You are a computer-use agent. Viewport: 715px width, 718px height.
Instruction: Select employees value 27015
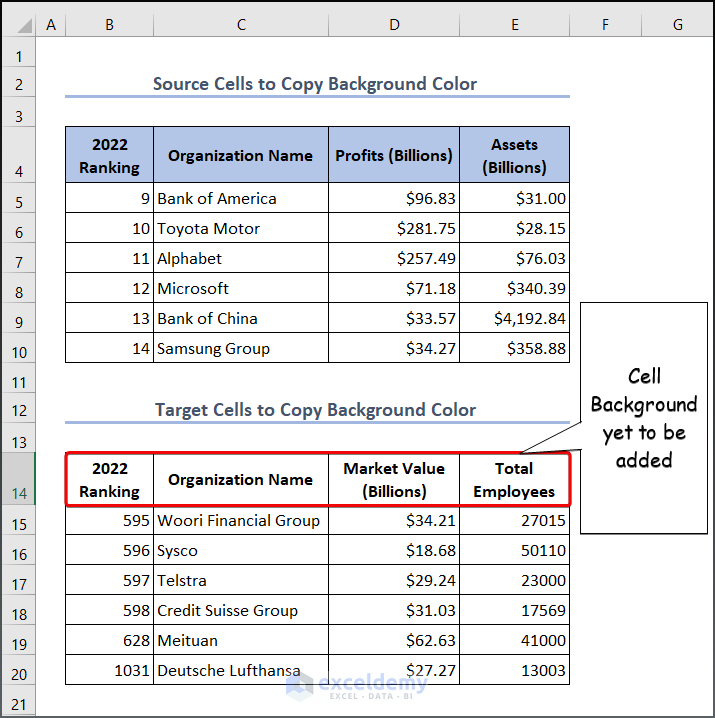(514, 520)
